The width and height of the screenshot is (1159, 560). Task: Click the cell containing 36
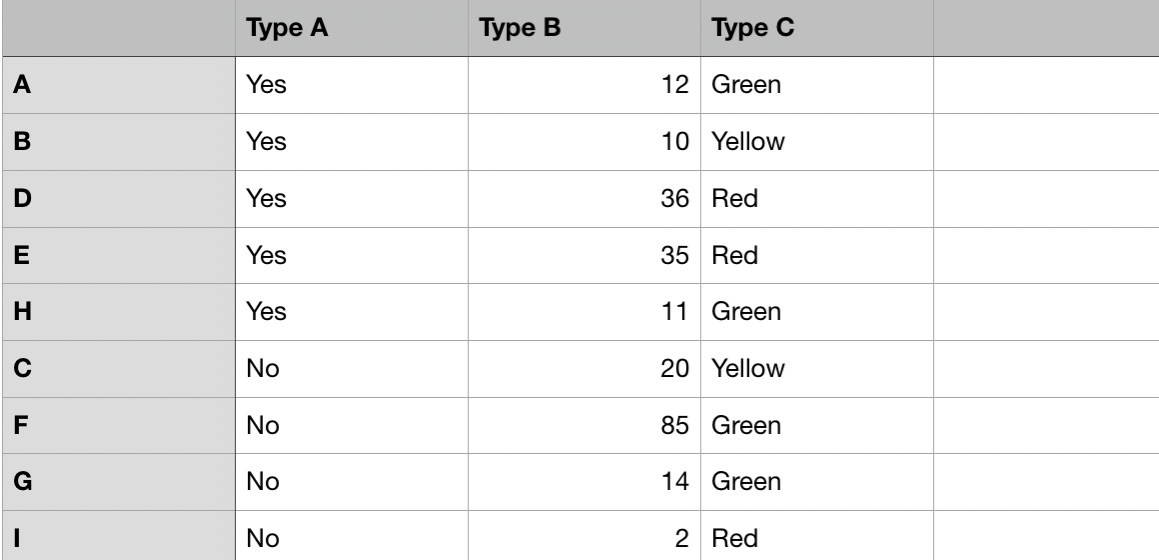tap(584, 199)
